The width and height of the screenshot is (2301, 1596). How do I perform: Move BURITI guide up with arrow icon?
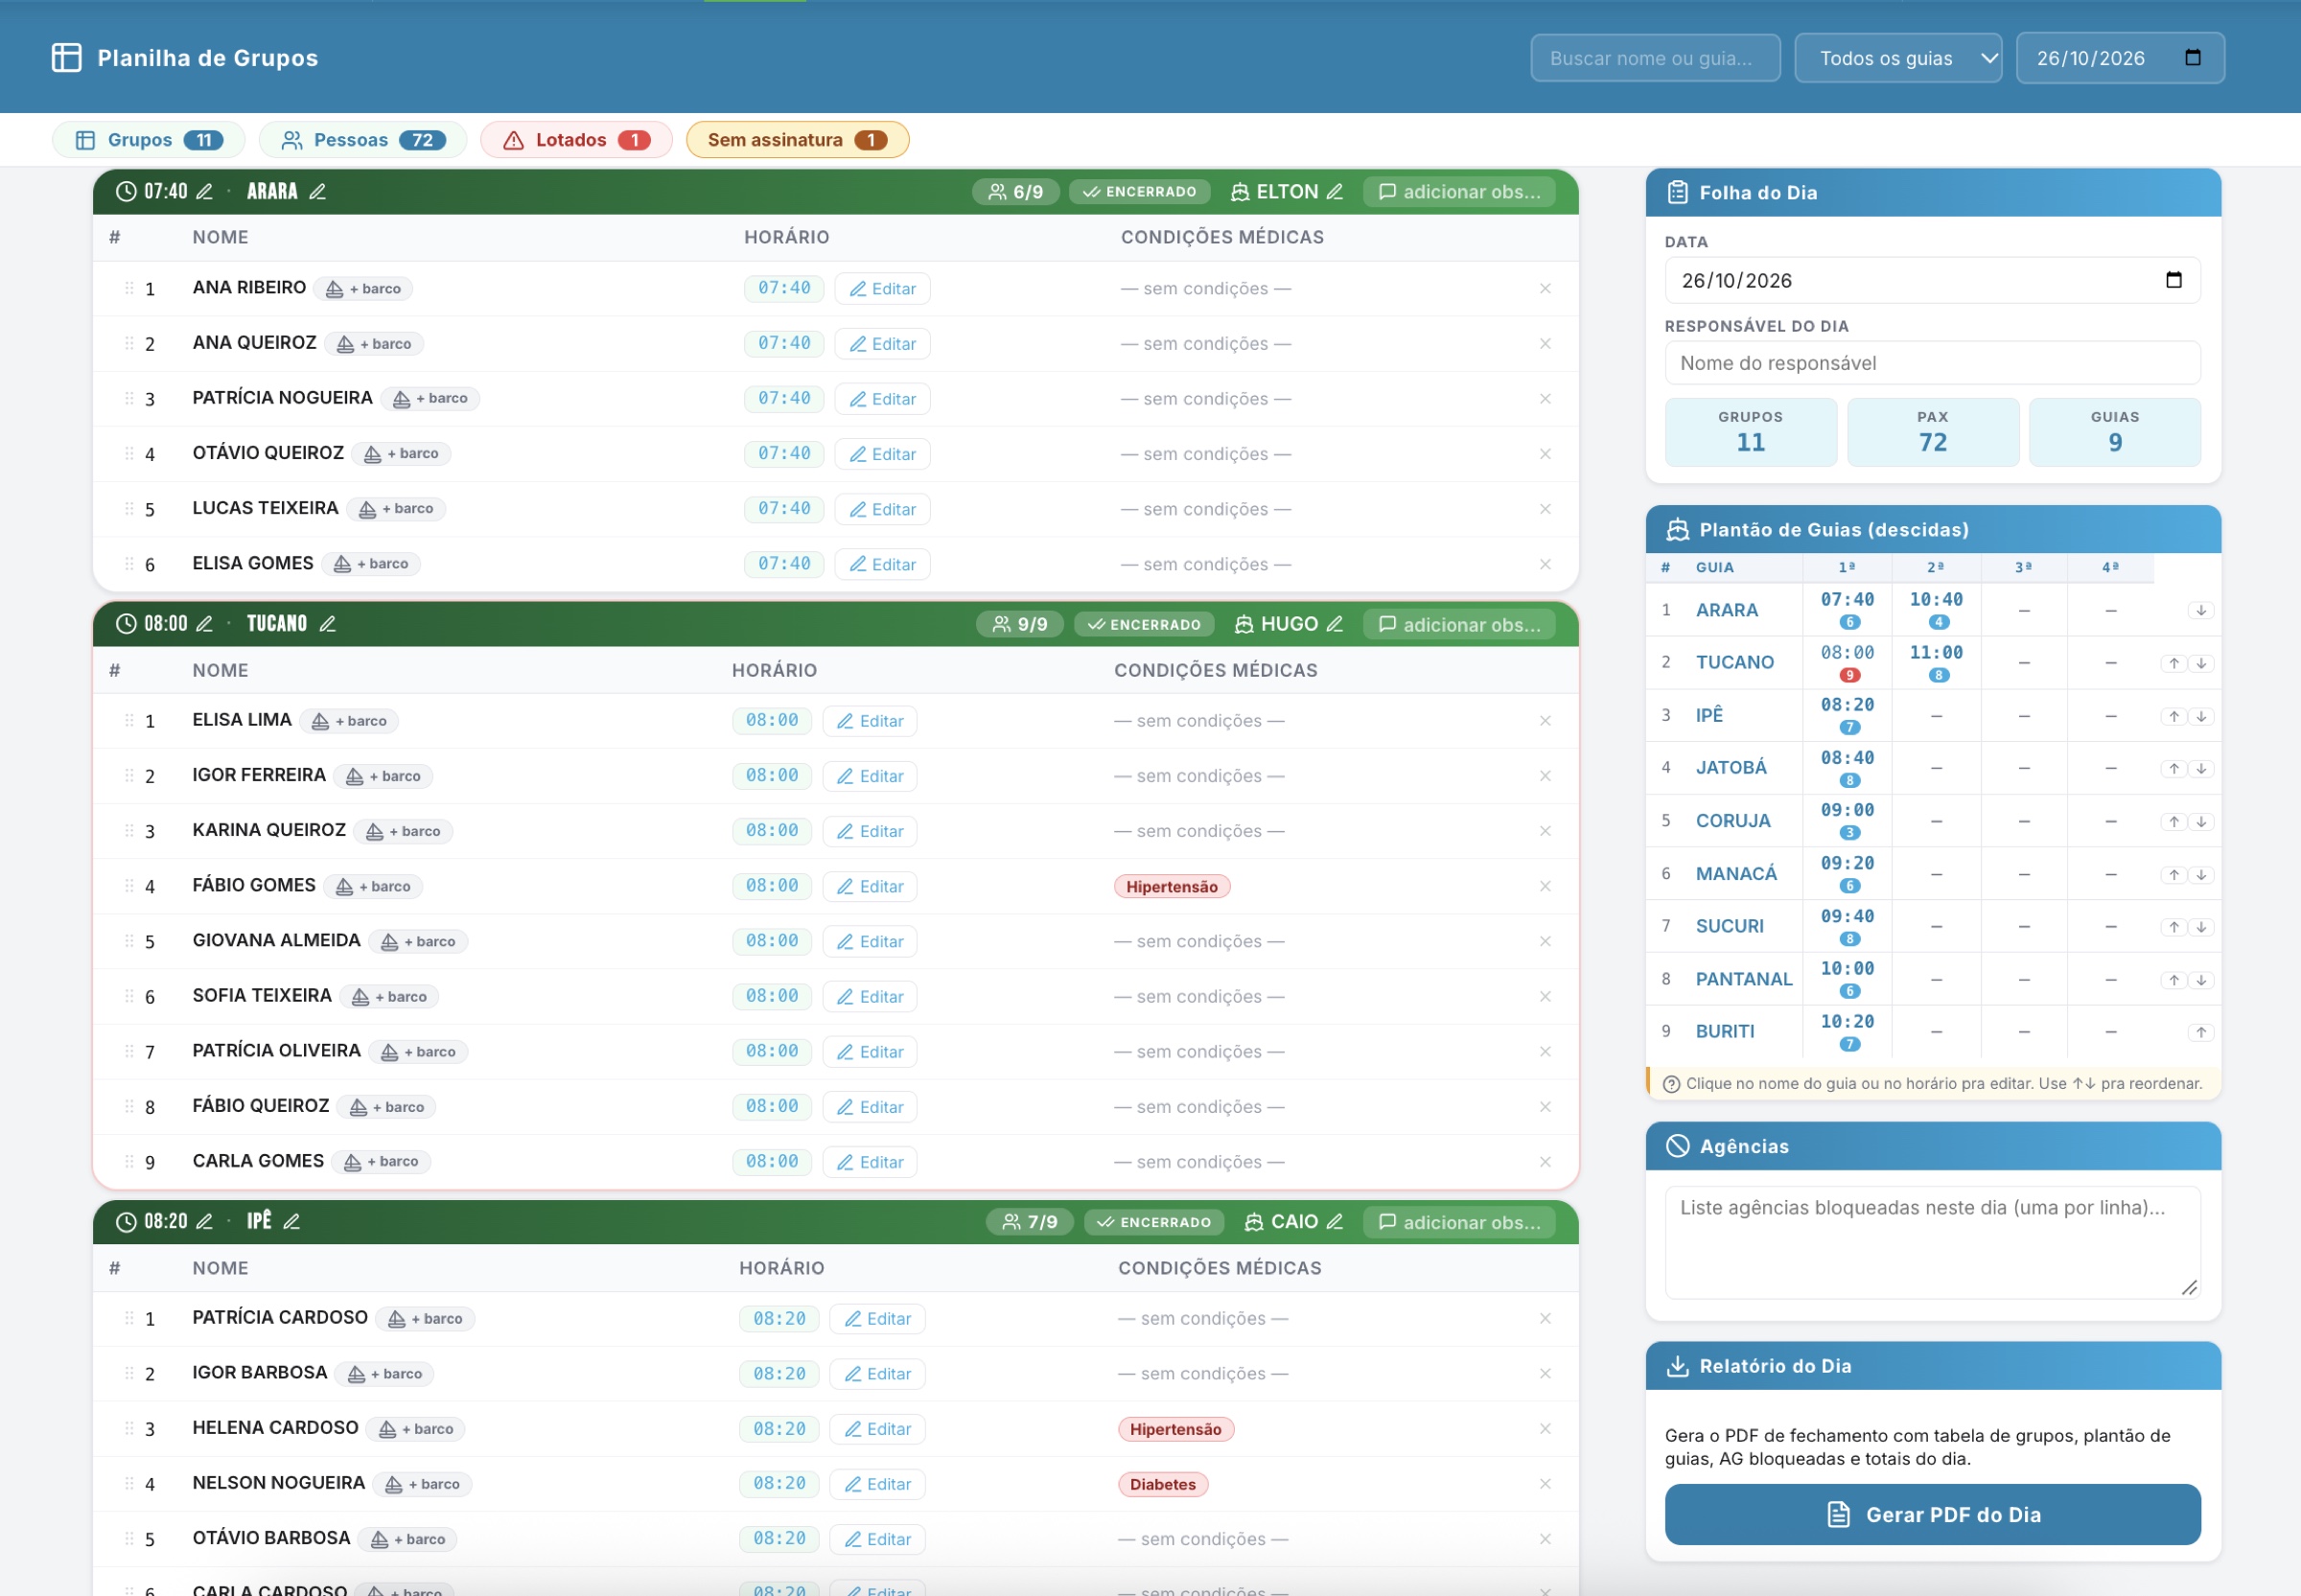2201,1032
